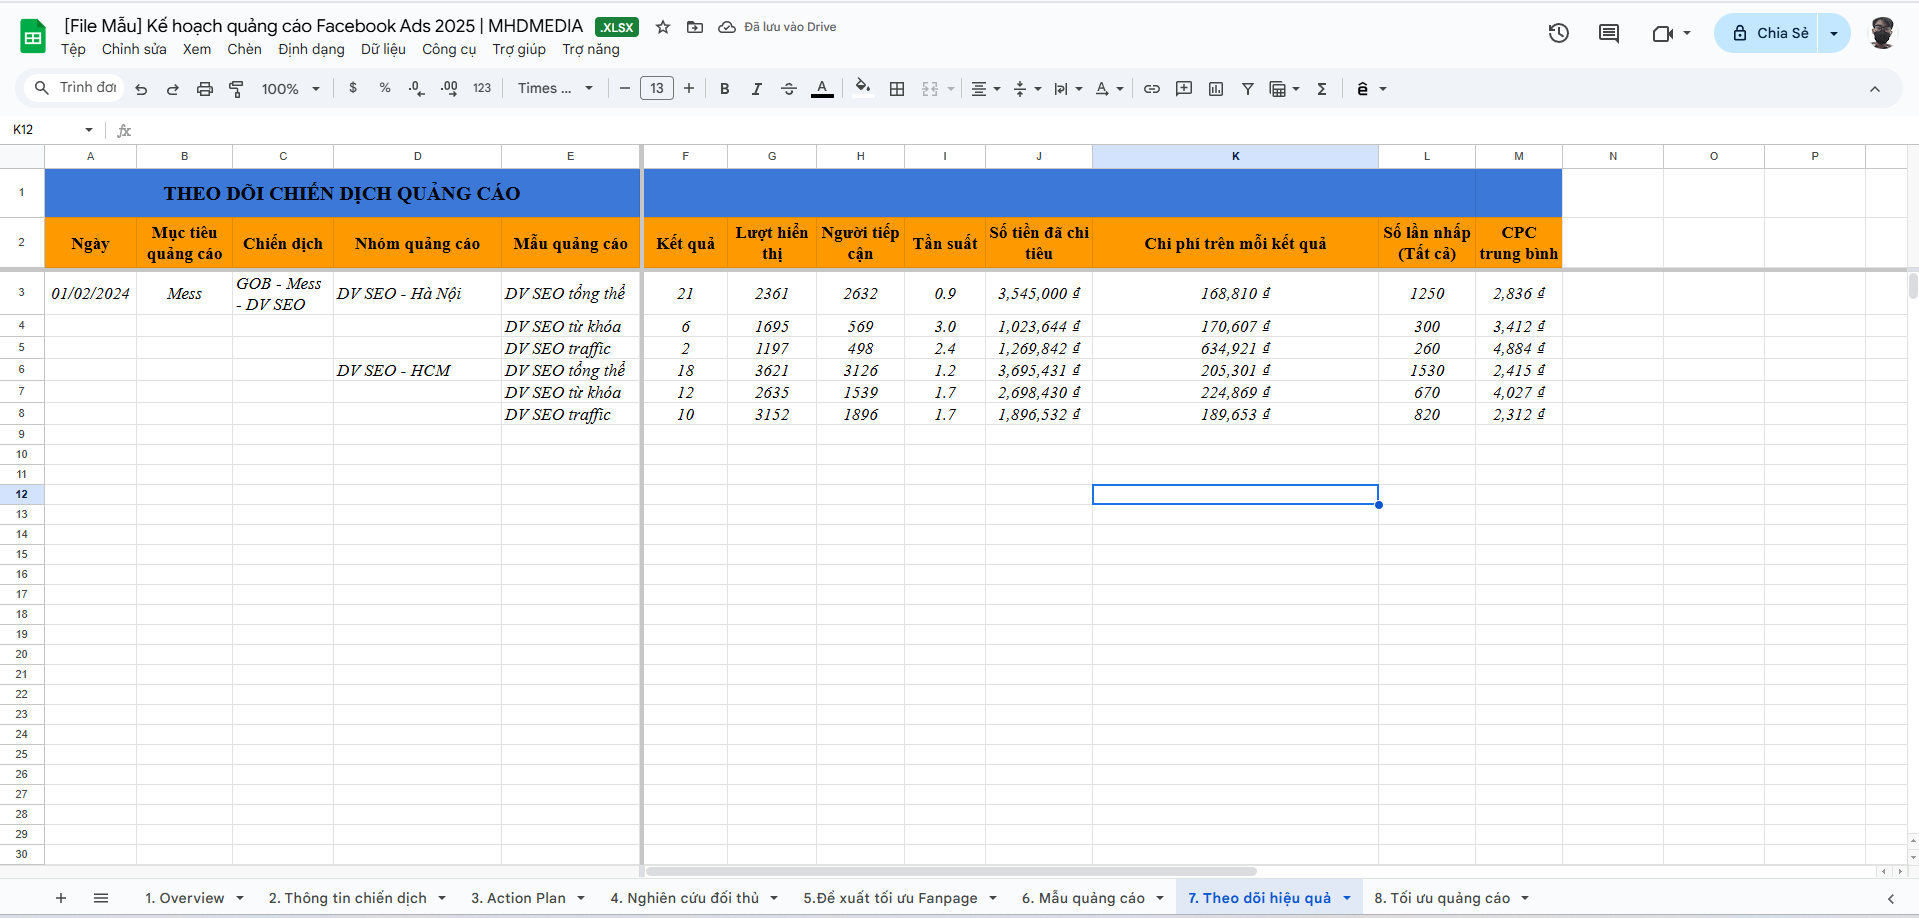
Task: Switch to the 1. Overview sheet tab
Action: tap(194, 898)
